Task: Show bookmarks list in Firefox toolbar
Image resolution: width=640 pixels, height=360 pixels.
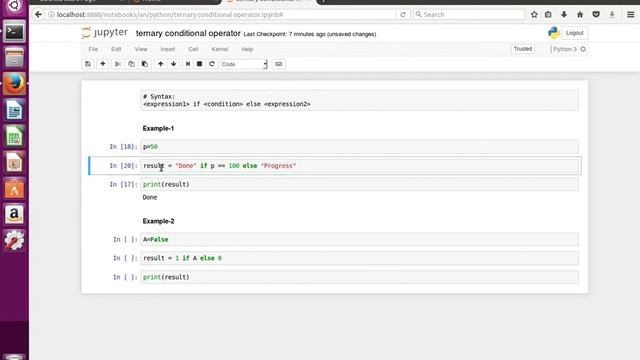Action: point(548,14)
